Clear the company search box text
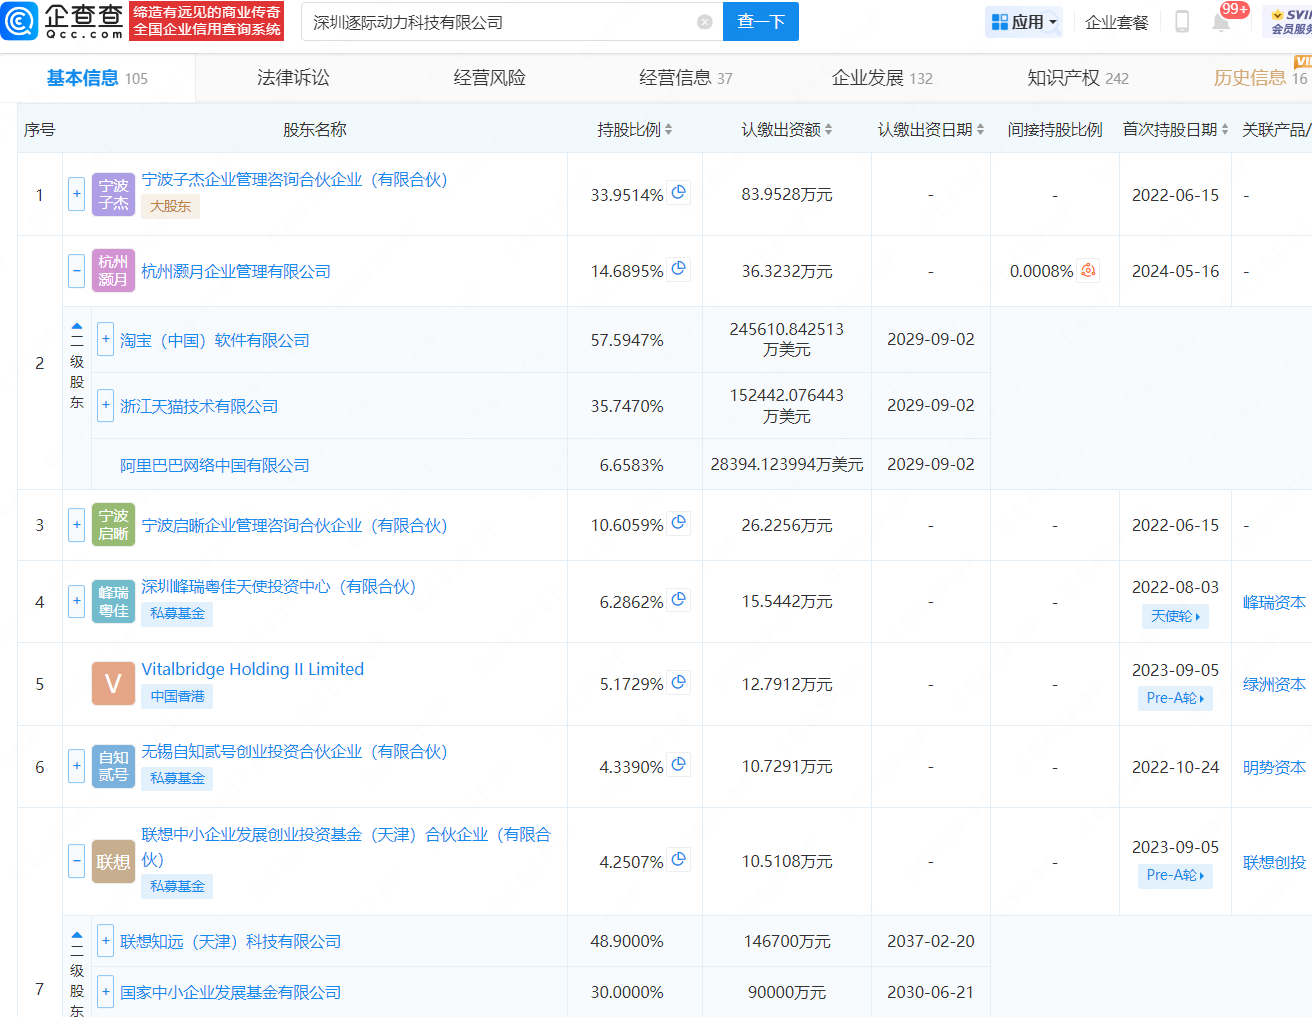This screenshot has height=1017, width=1312. point(705,22)
